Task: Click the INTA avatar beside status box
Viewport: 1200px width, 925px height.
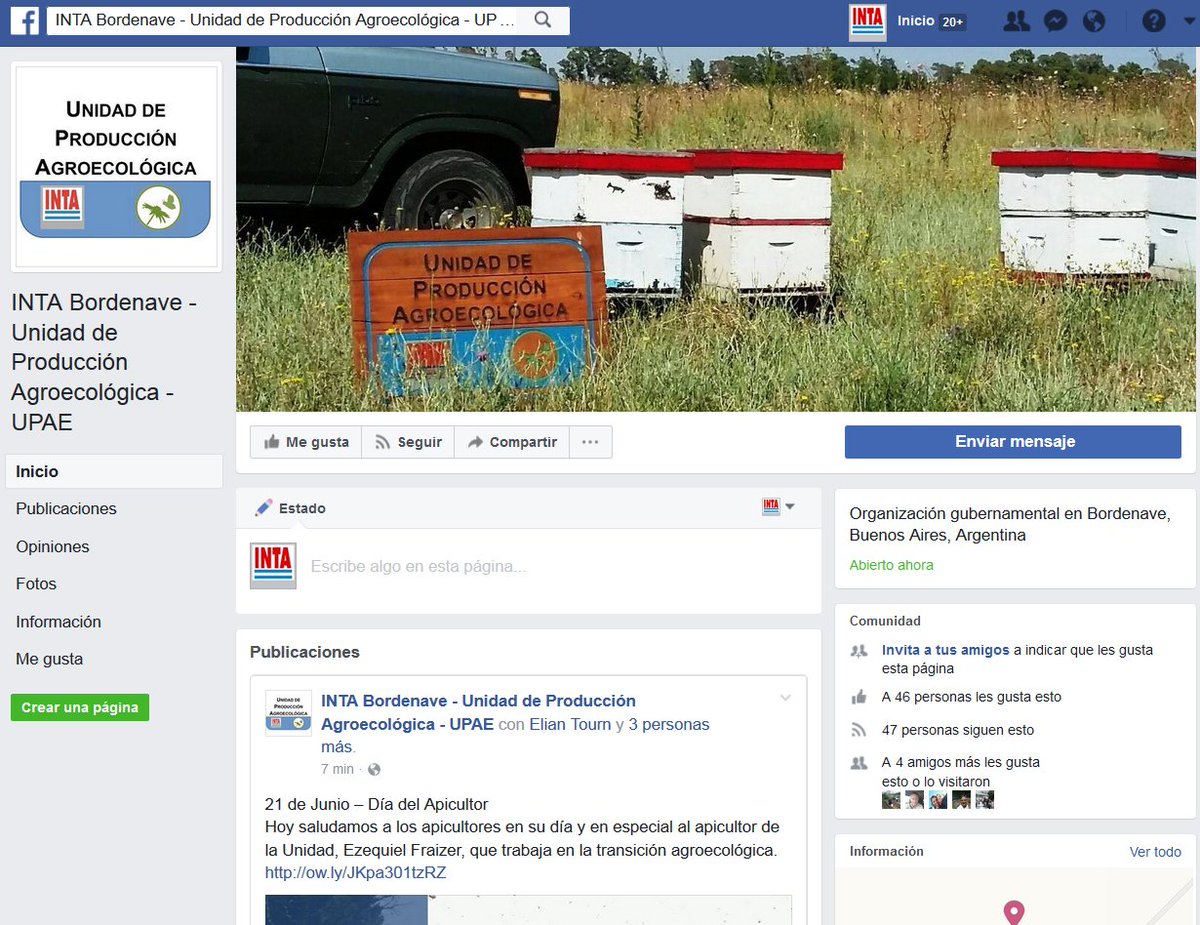Action: (x=273, y=565)
